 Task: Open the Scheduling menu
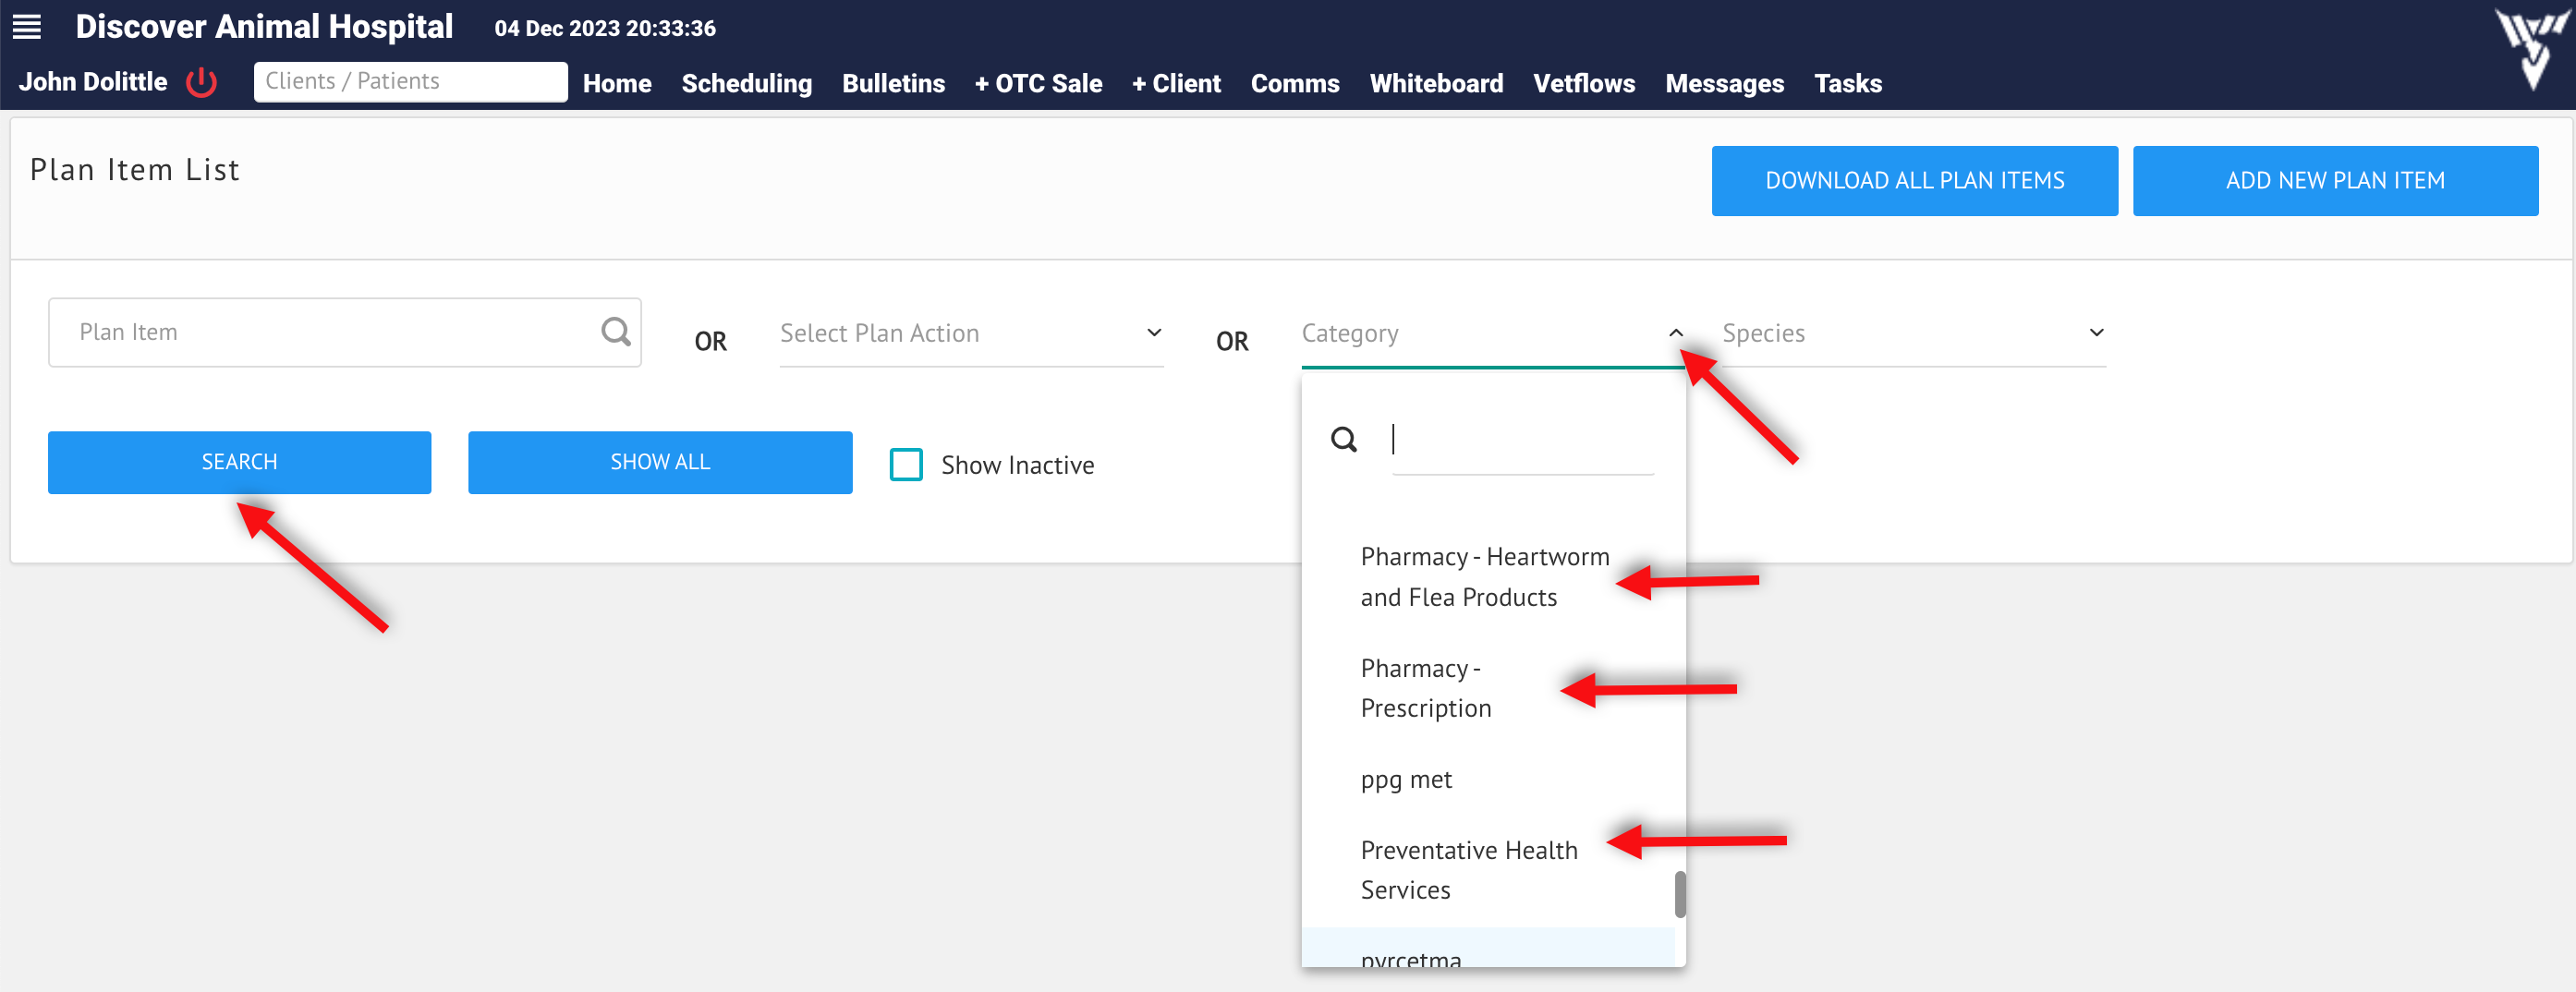pos(746,83)
